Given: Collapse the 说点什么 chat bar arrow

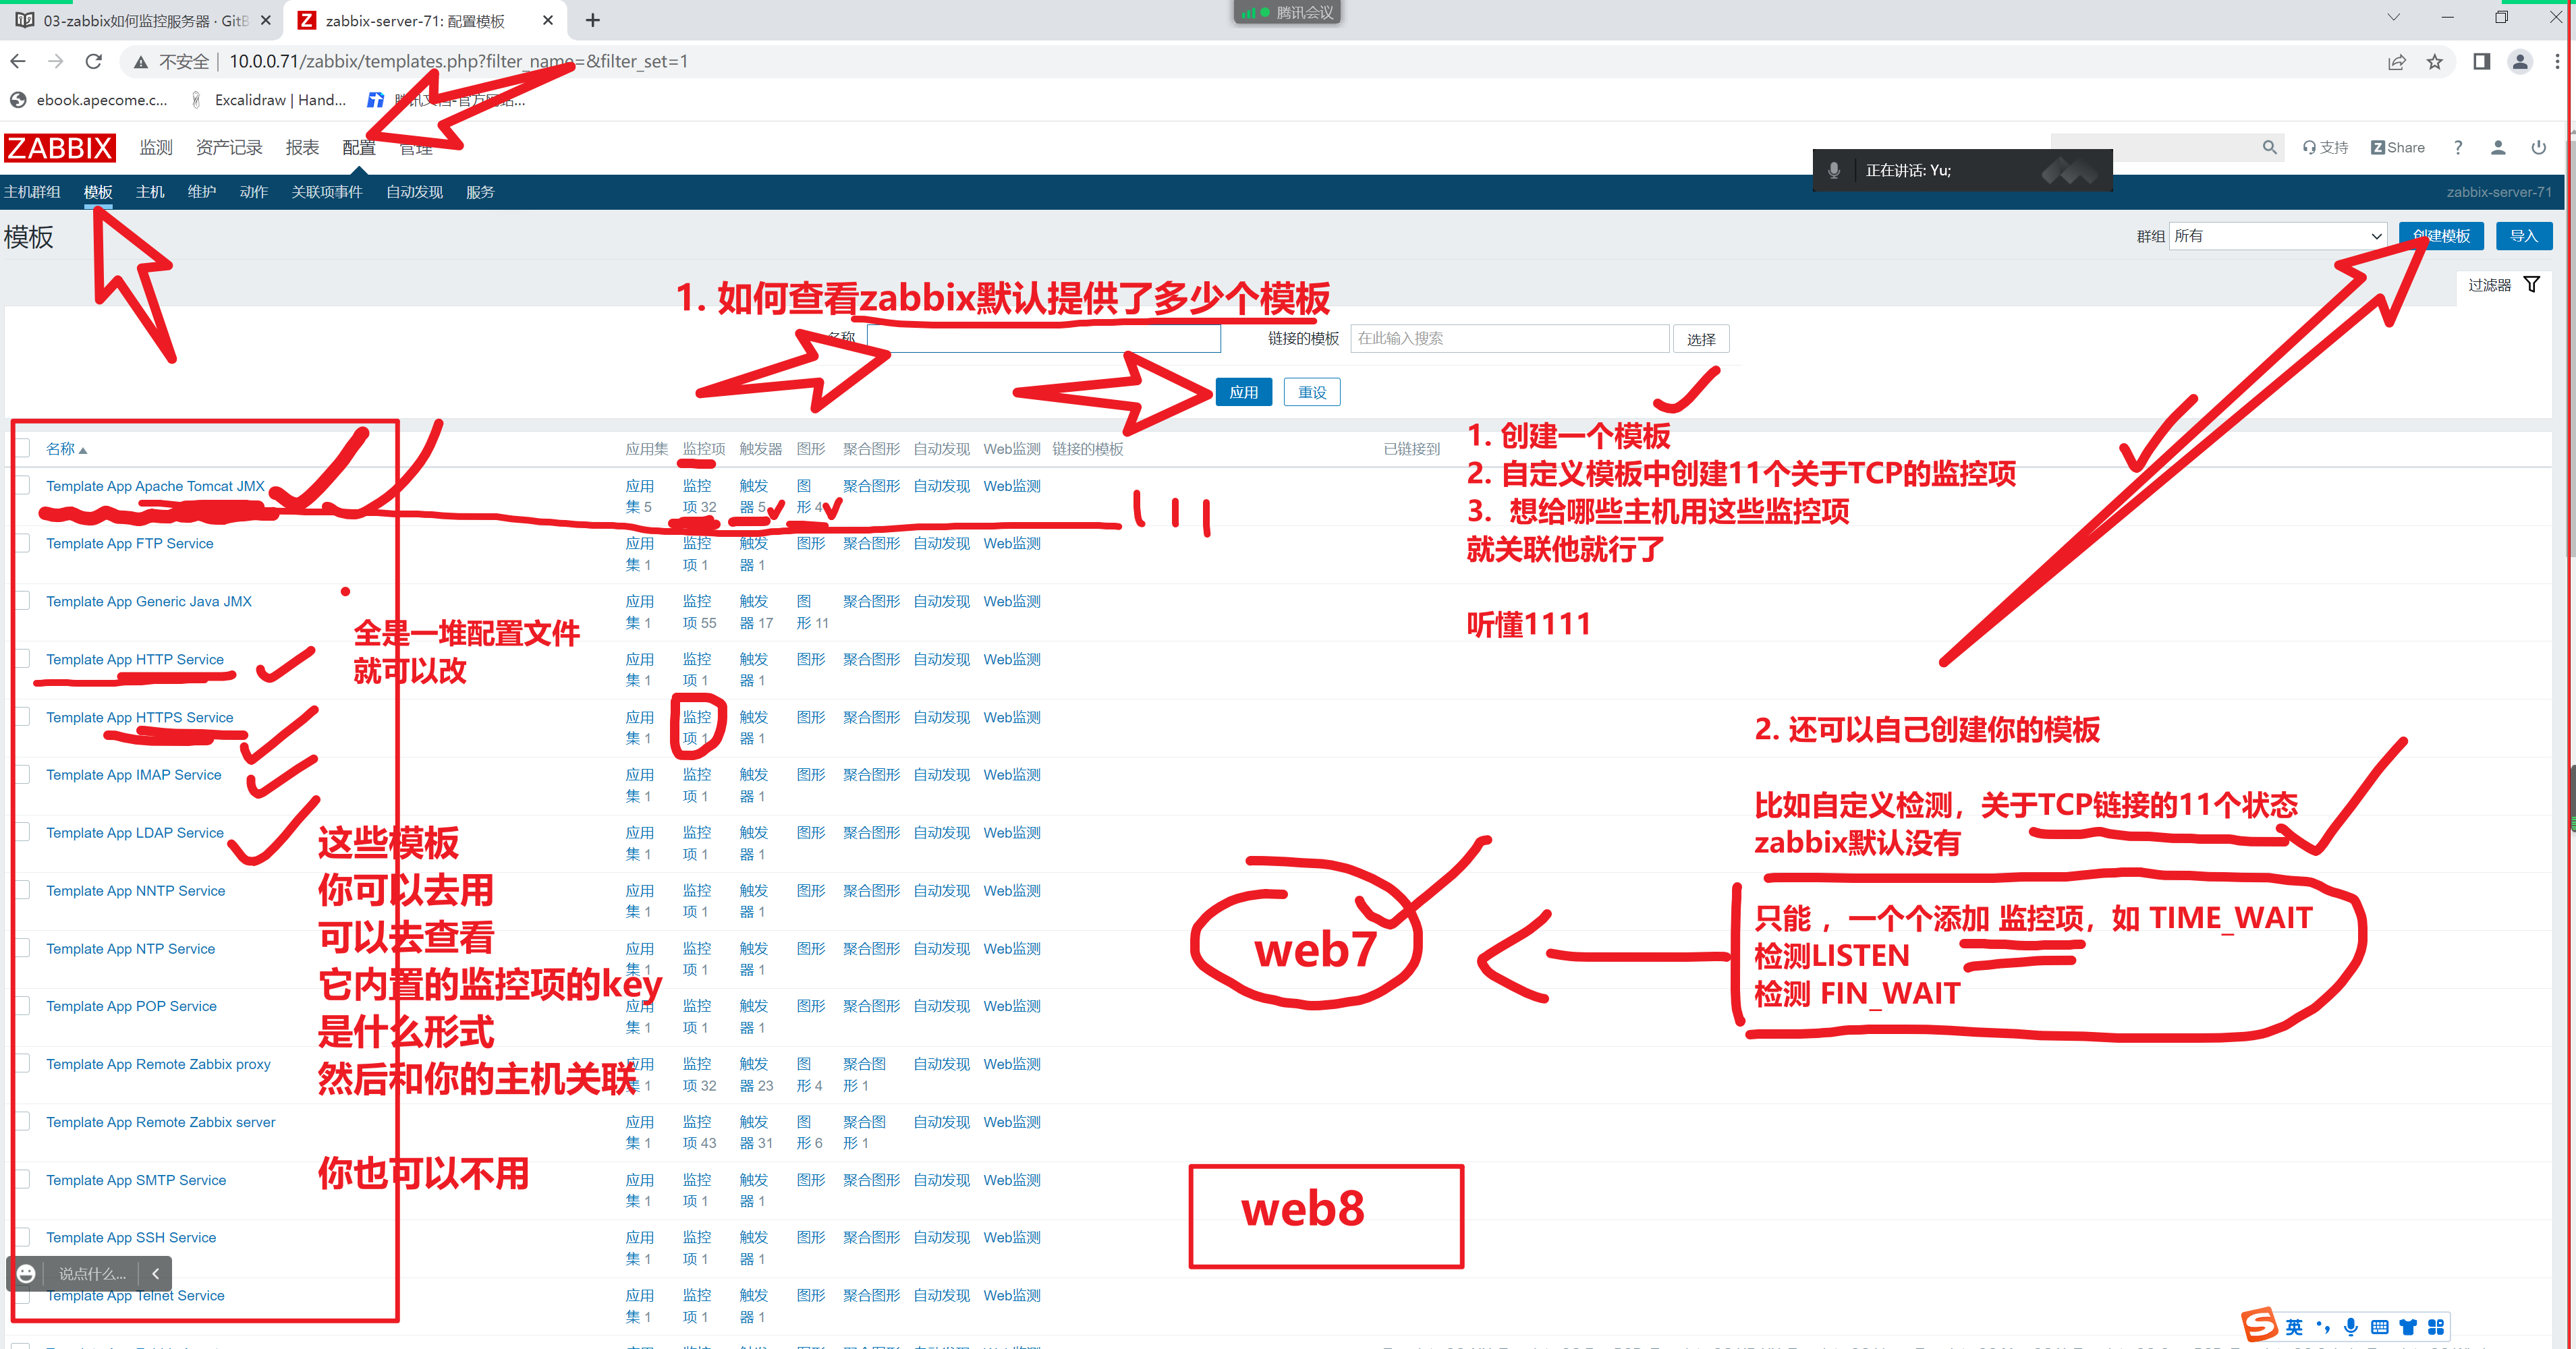Looking at the screenshot, I should click(x=155, y=1273).
